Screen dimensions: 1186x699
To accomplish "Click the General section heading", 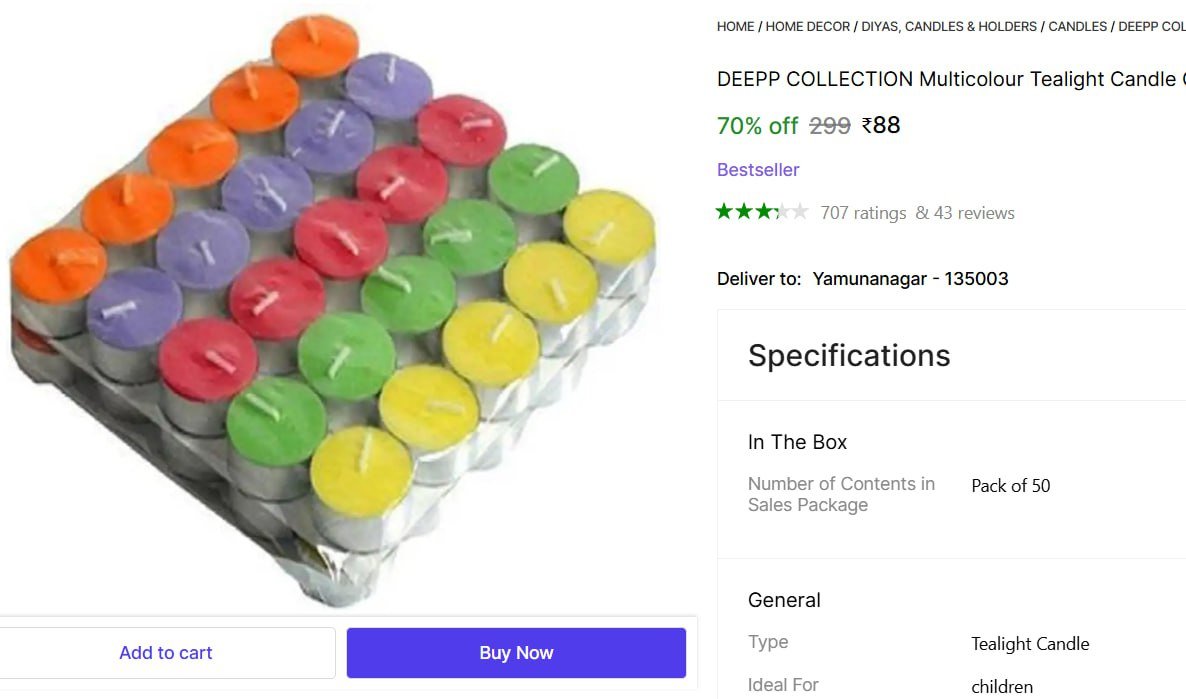I will 784,600.
